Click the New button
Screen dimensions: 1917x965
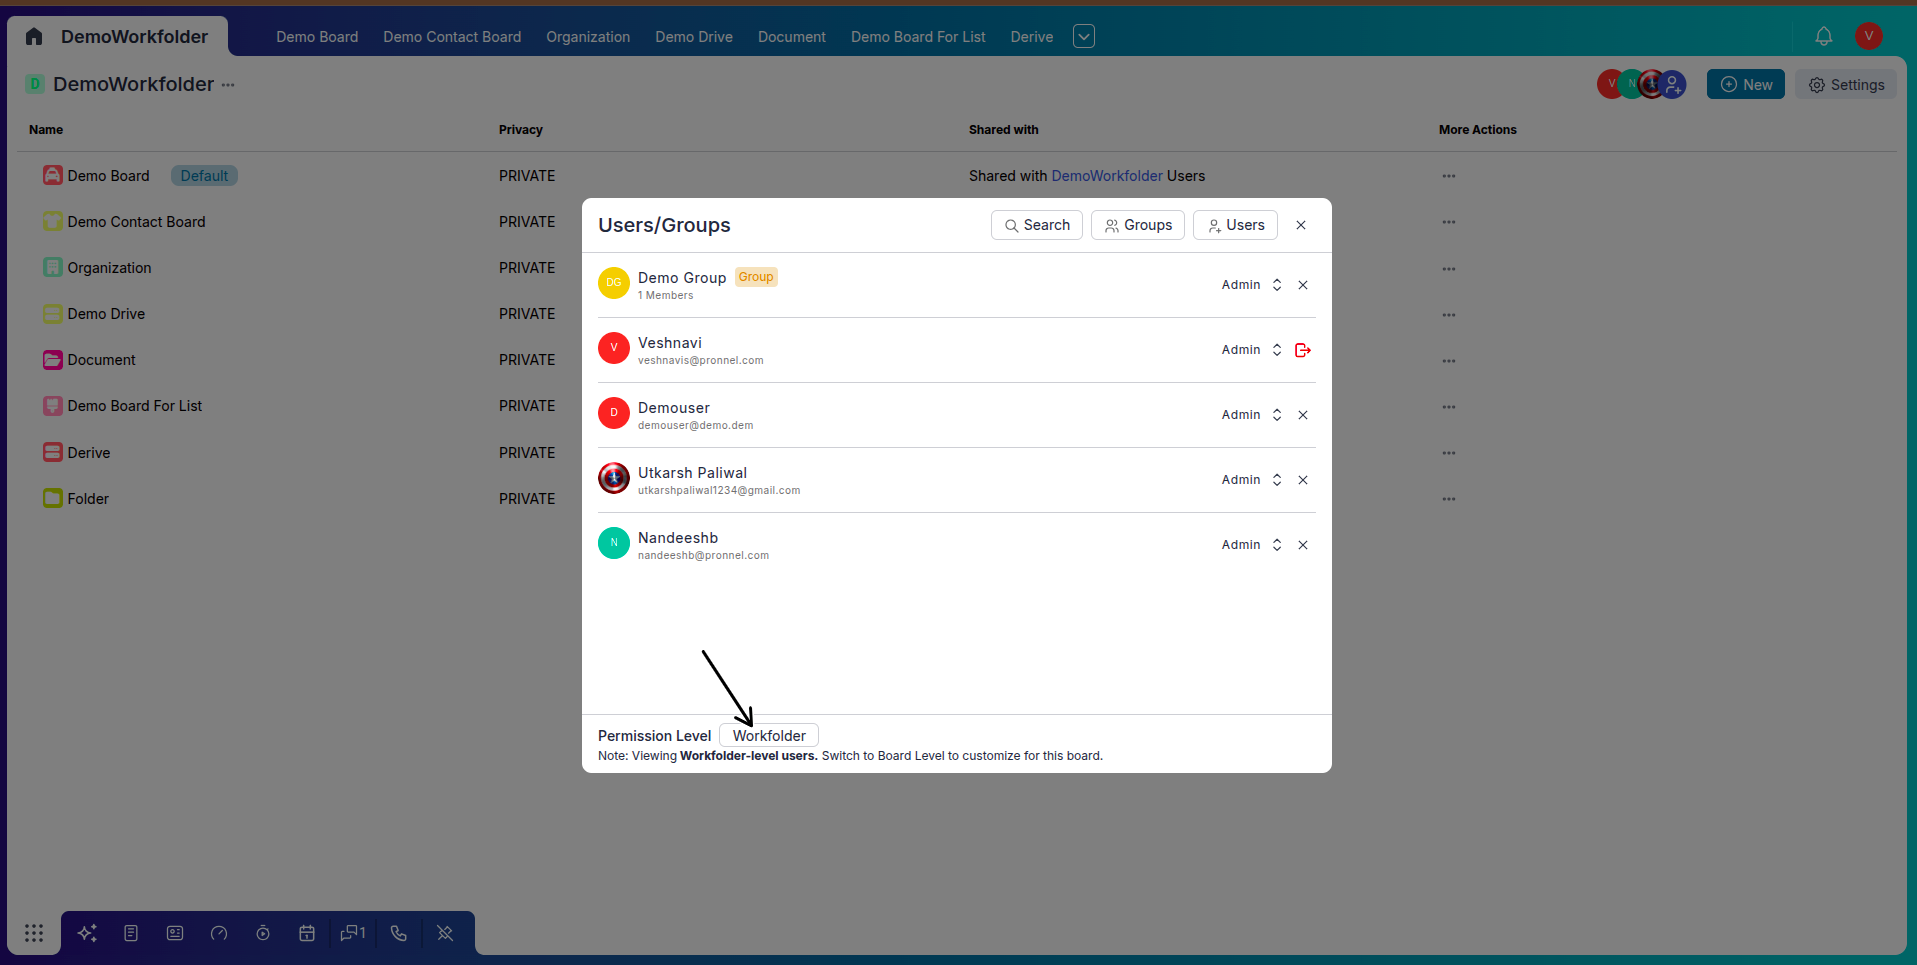[x=1746, y=85]
